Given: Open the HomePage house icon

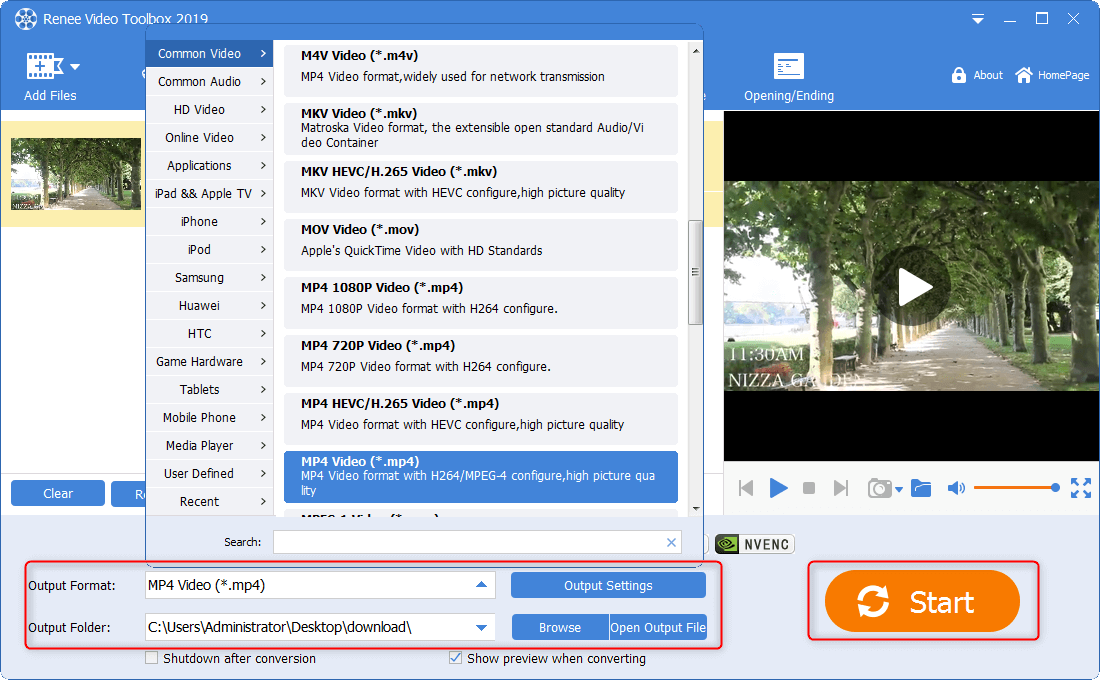Looking at the screenshot, I should point(1024,75).
